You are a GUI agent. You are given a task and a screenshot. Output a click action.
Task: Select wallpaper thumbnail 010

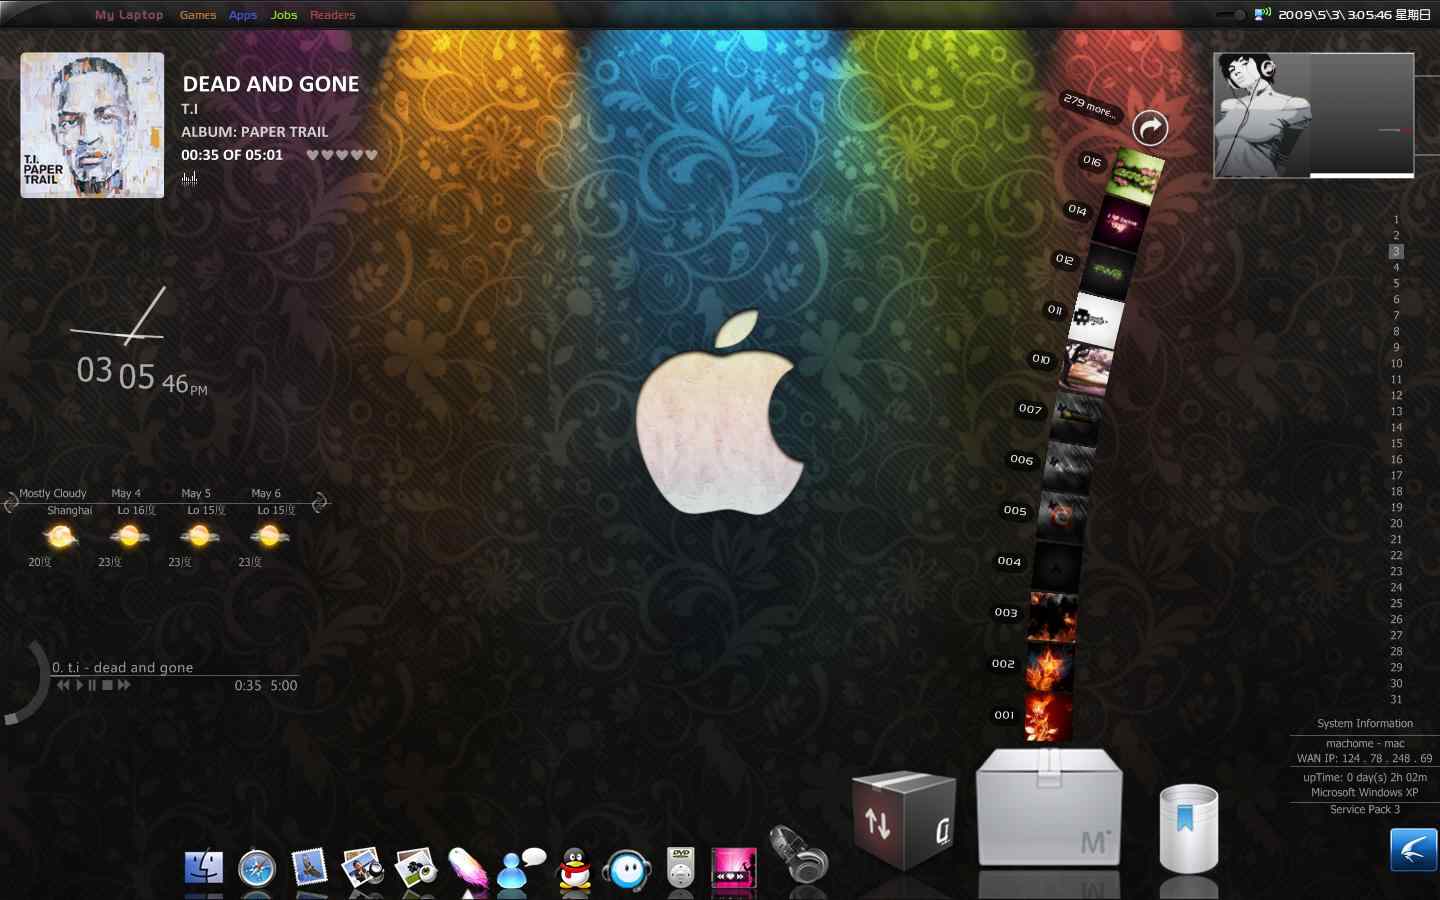click(1084, 368)
